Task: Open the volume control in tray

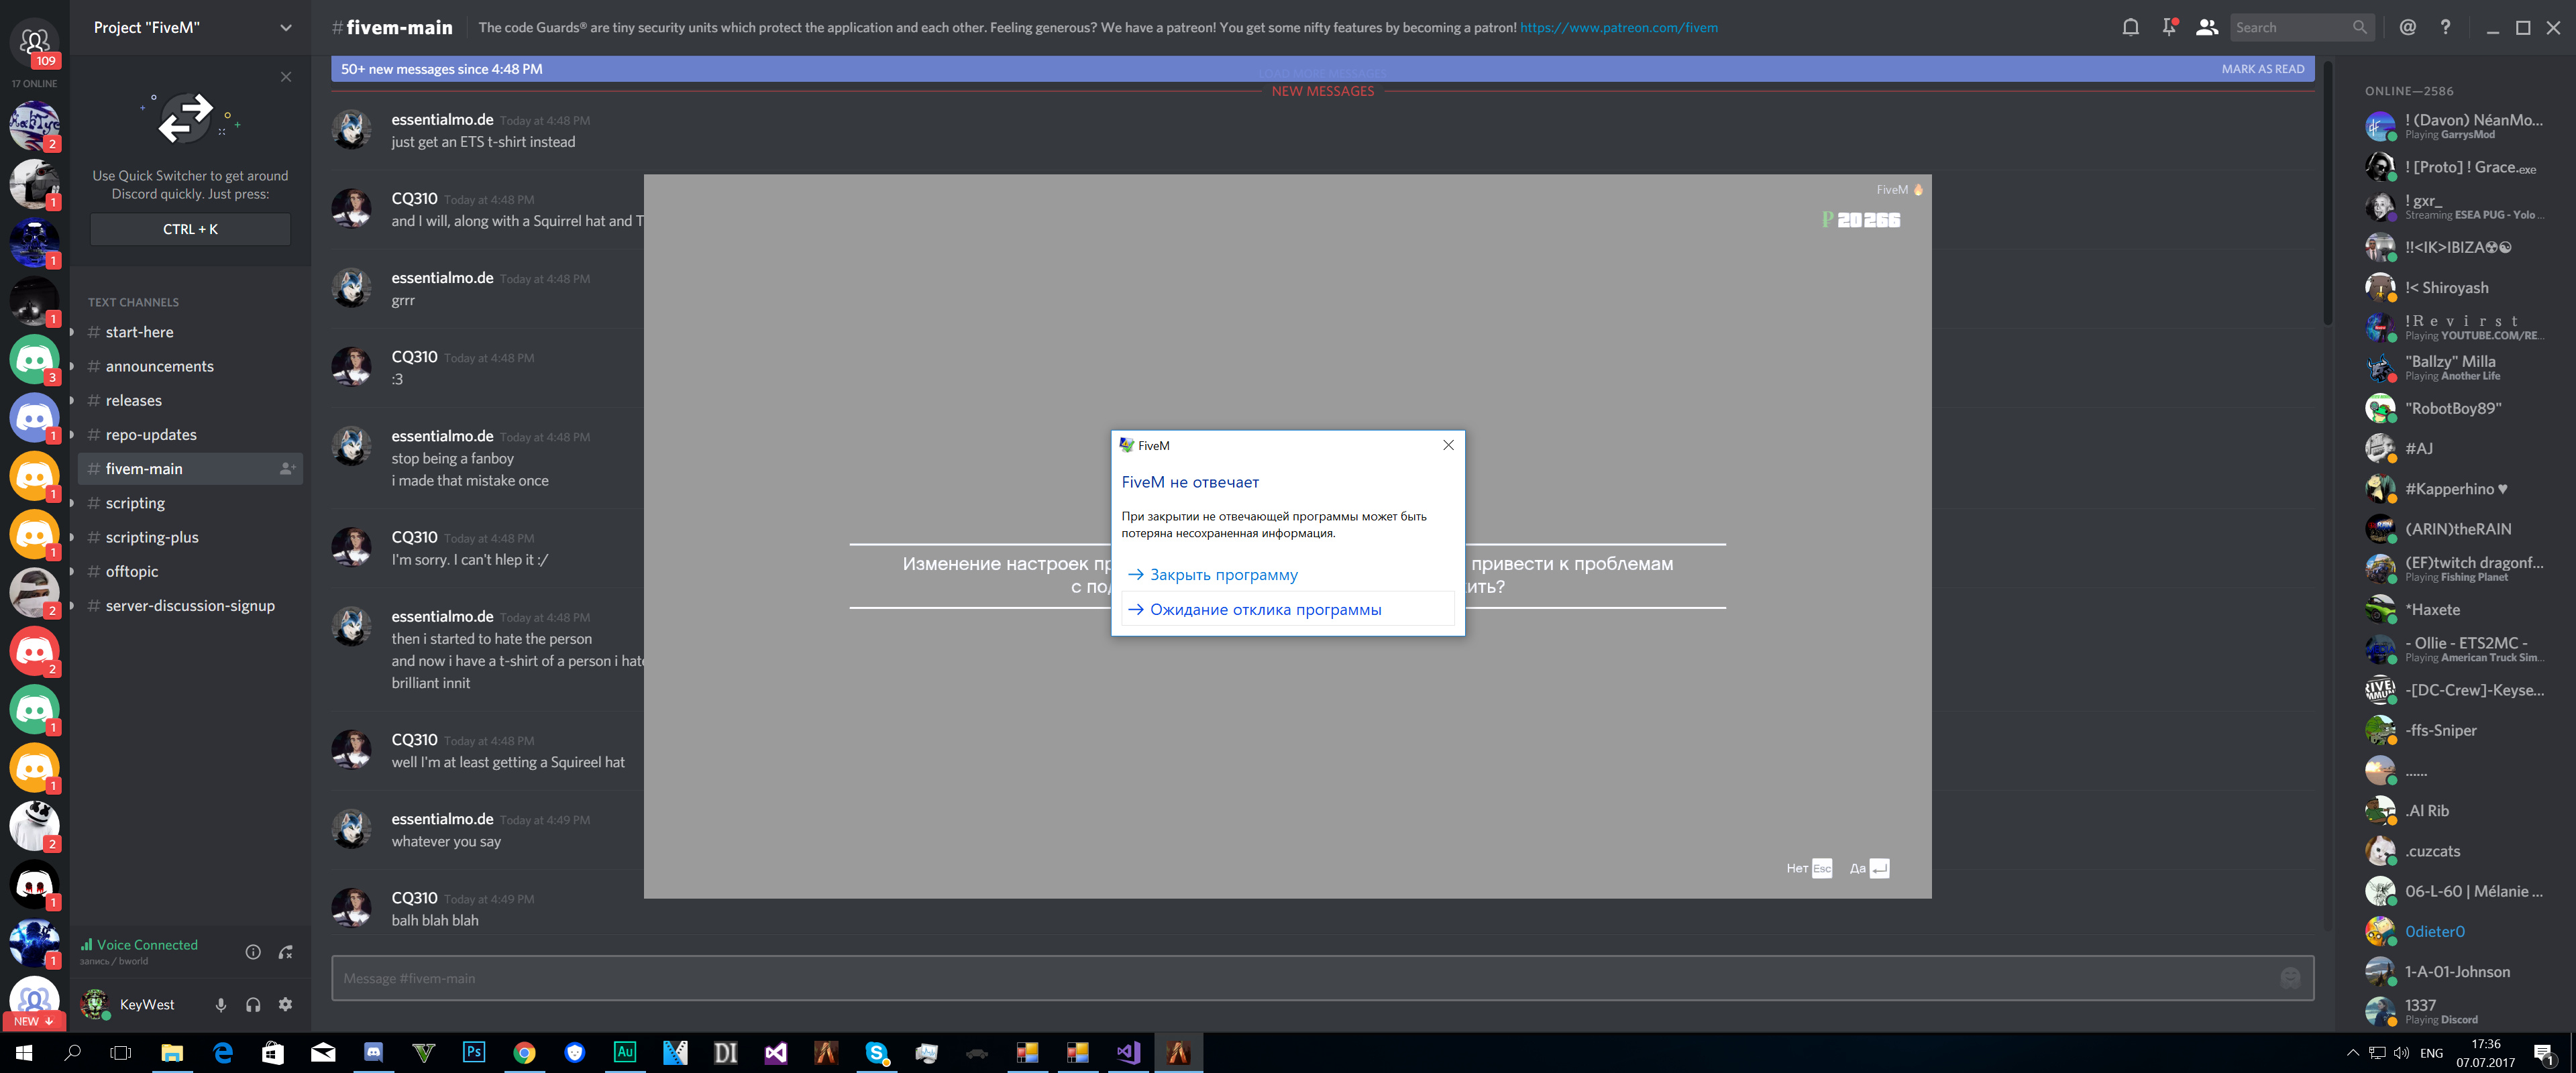Action: pyautogui.click(x=2401, y=1052)
